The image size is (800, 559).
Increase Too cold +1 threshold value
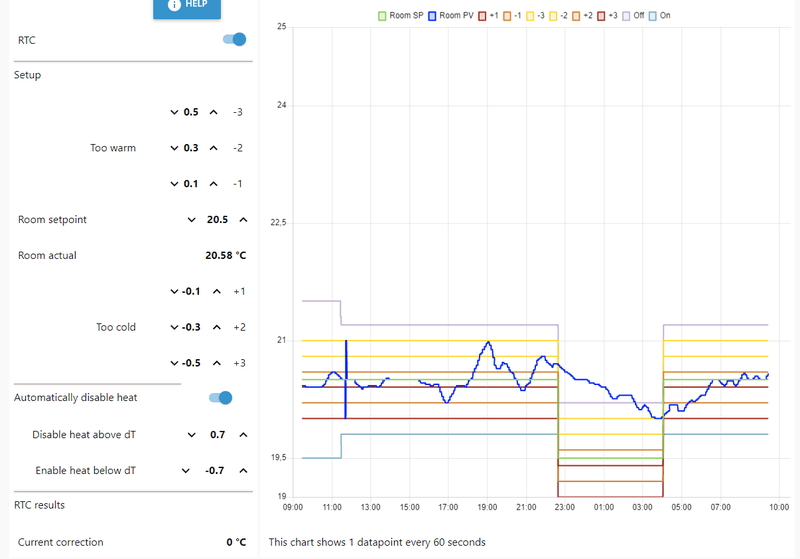pyautogui.click(x=212, y=292)
